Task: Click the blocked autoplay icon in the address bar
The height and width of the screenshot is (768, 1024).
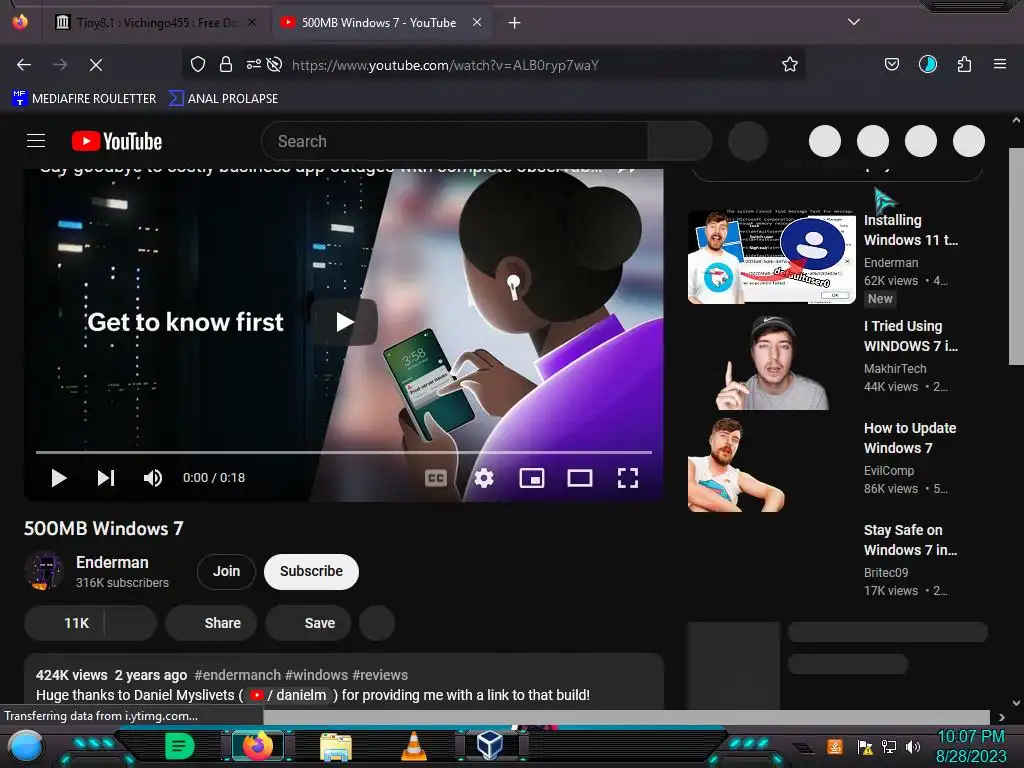Action: tap(275, 64)
